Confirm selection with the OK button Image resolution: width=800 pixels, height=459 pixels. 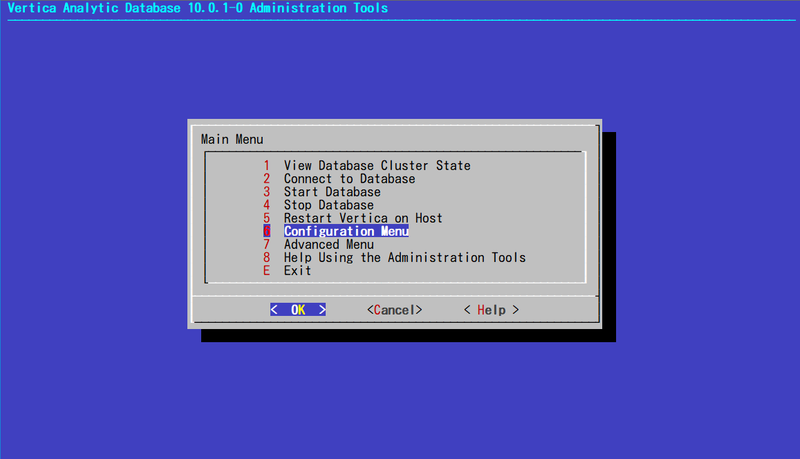(298, 310)
